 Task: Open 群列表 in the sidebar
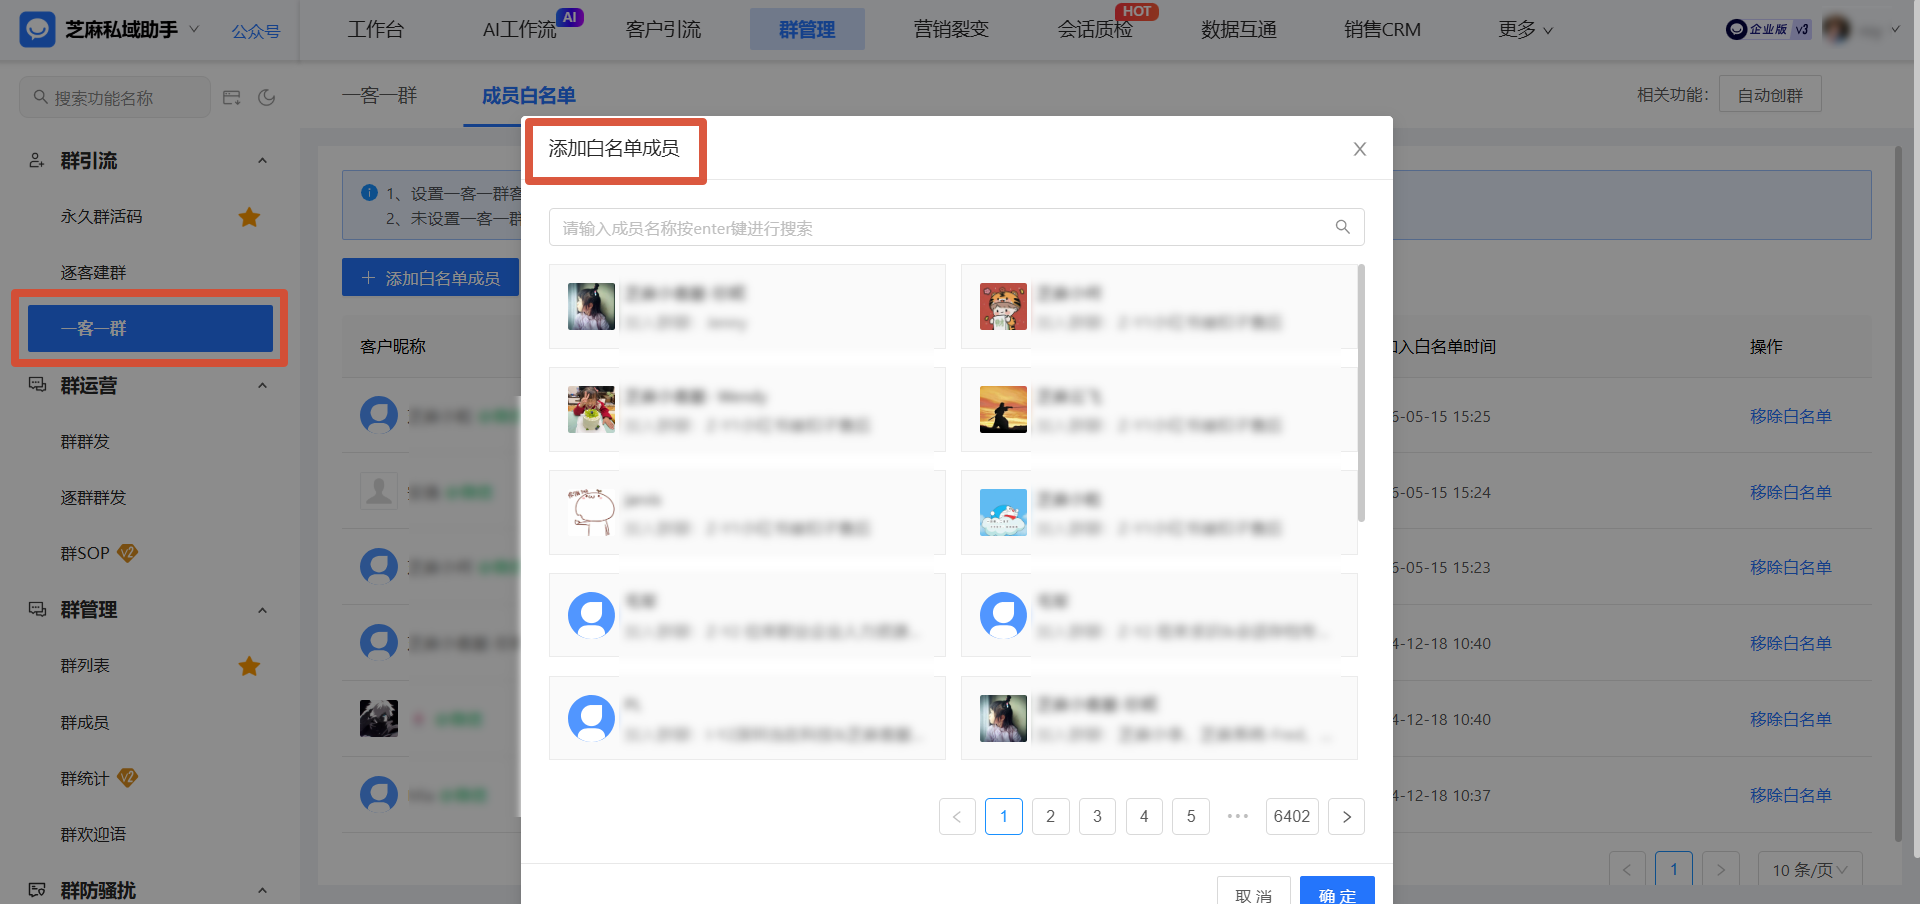click(85, 665)
